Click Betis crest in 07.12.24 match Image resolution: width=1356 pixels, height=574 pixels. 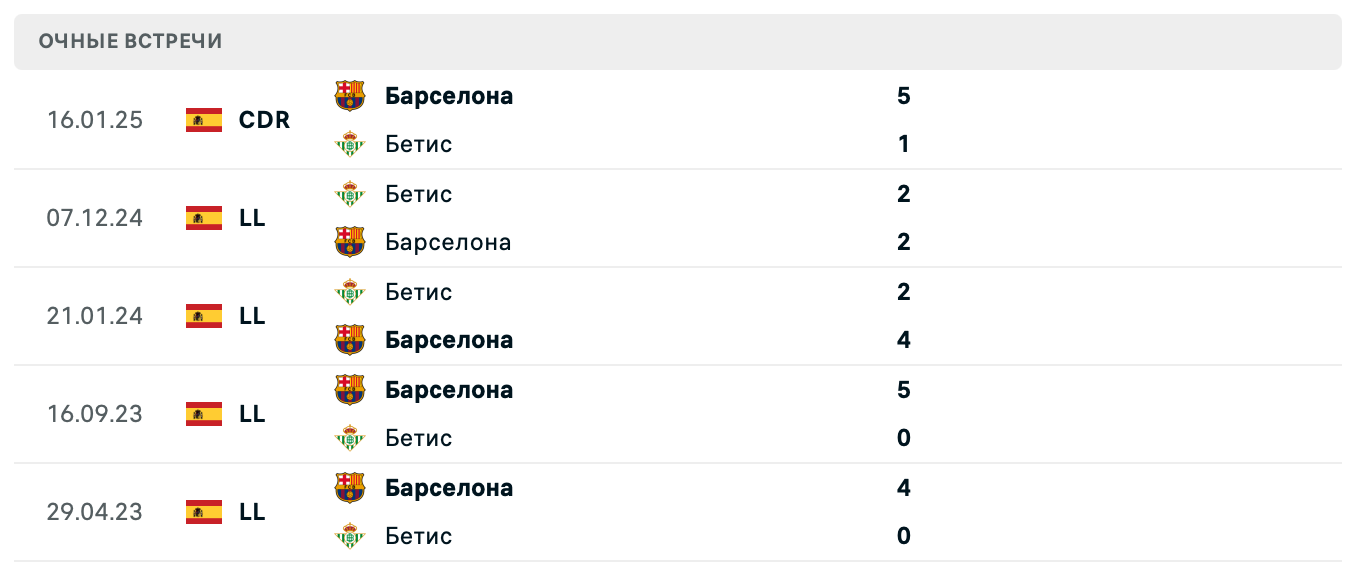[x=350, y=194]
